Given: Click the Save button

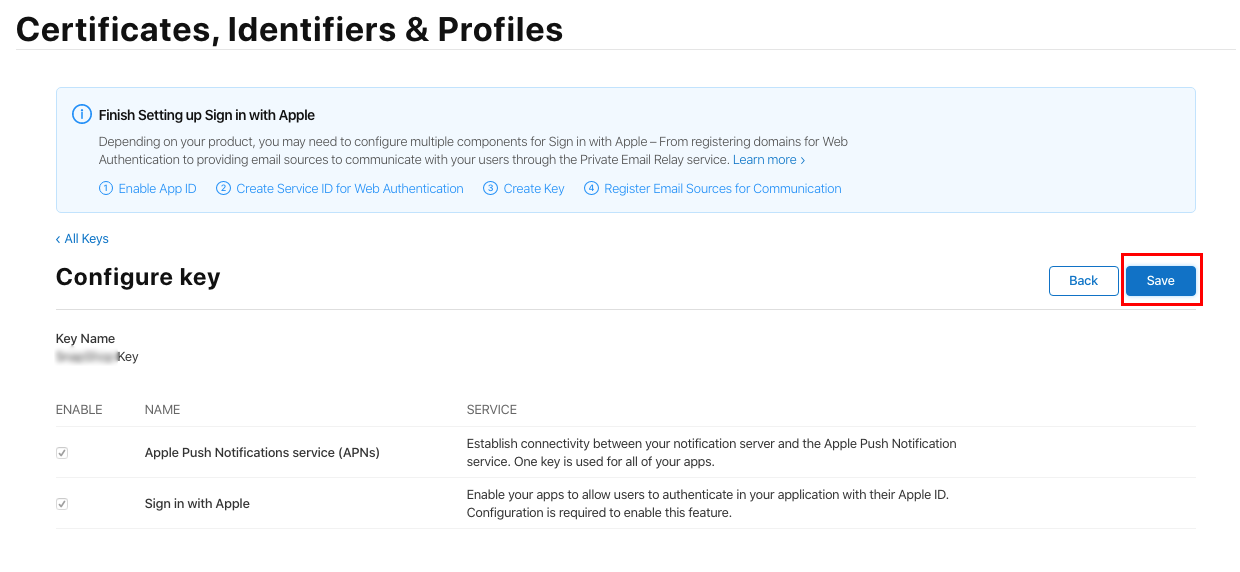Looking at the screenshot, I should [1161, 281].
